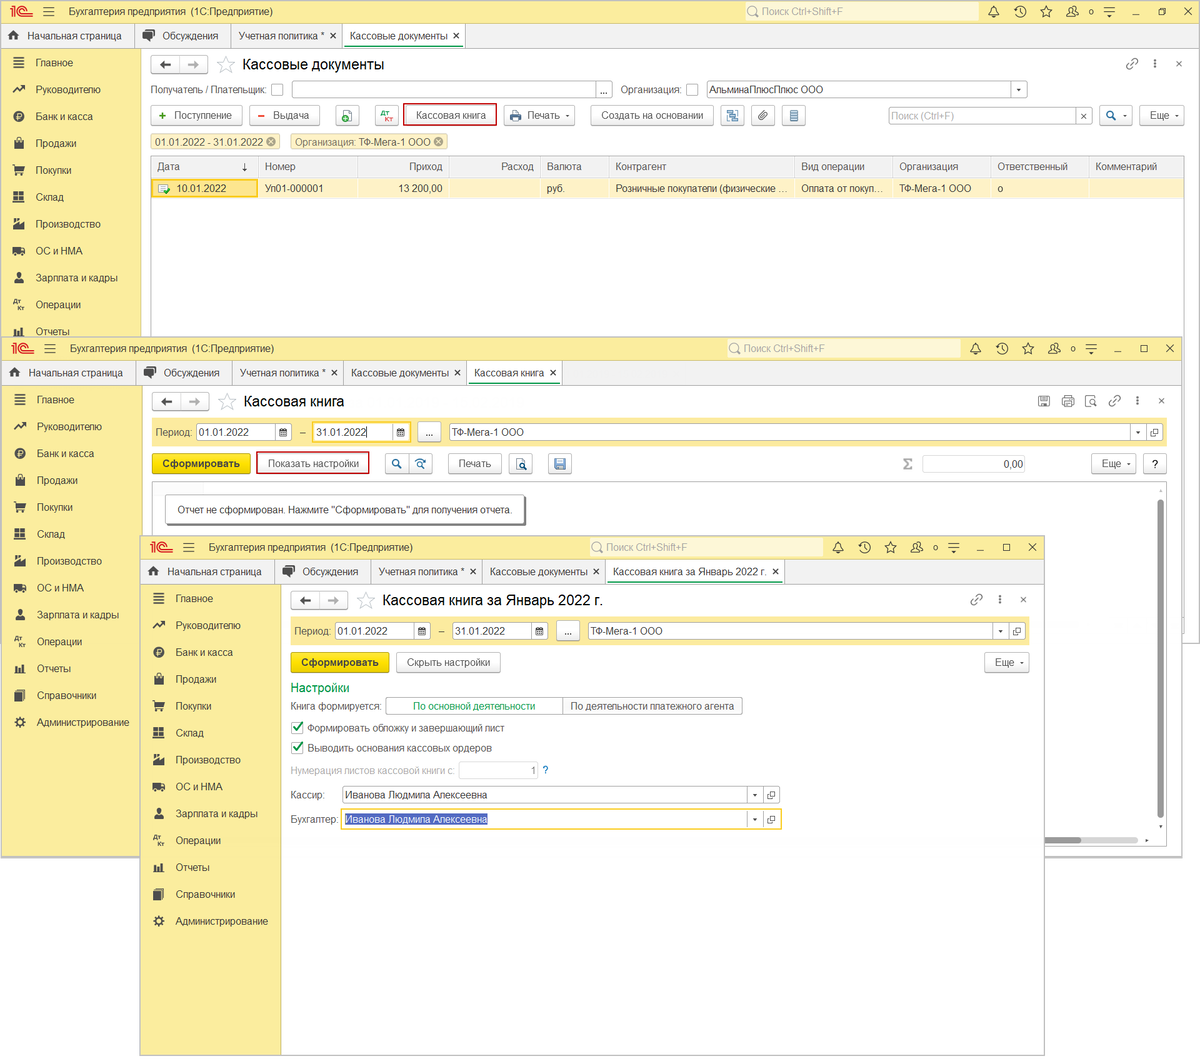Image resolution: width=1200 pixels, height=1061 pixels.
Task: Open the start date calendar in the front January cash book window
Action: click(x=422, y=632)
